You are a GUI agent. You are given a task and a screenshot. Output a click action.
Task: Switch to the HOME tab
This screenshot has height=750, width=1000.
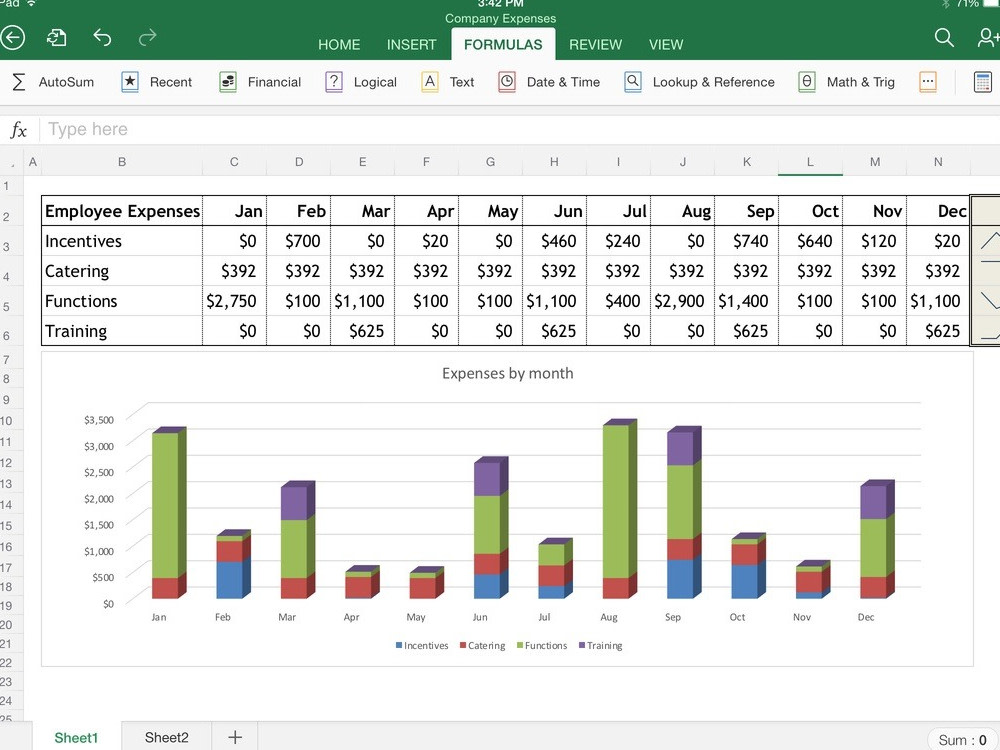tap(339, 45)
